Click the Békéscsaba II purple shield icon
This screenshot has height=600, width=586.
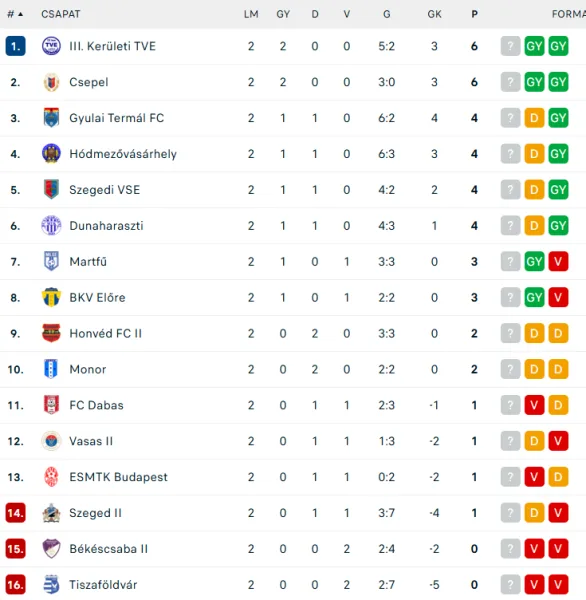coord(51,549)
